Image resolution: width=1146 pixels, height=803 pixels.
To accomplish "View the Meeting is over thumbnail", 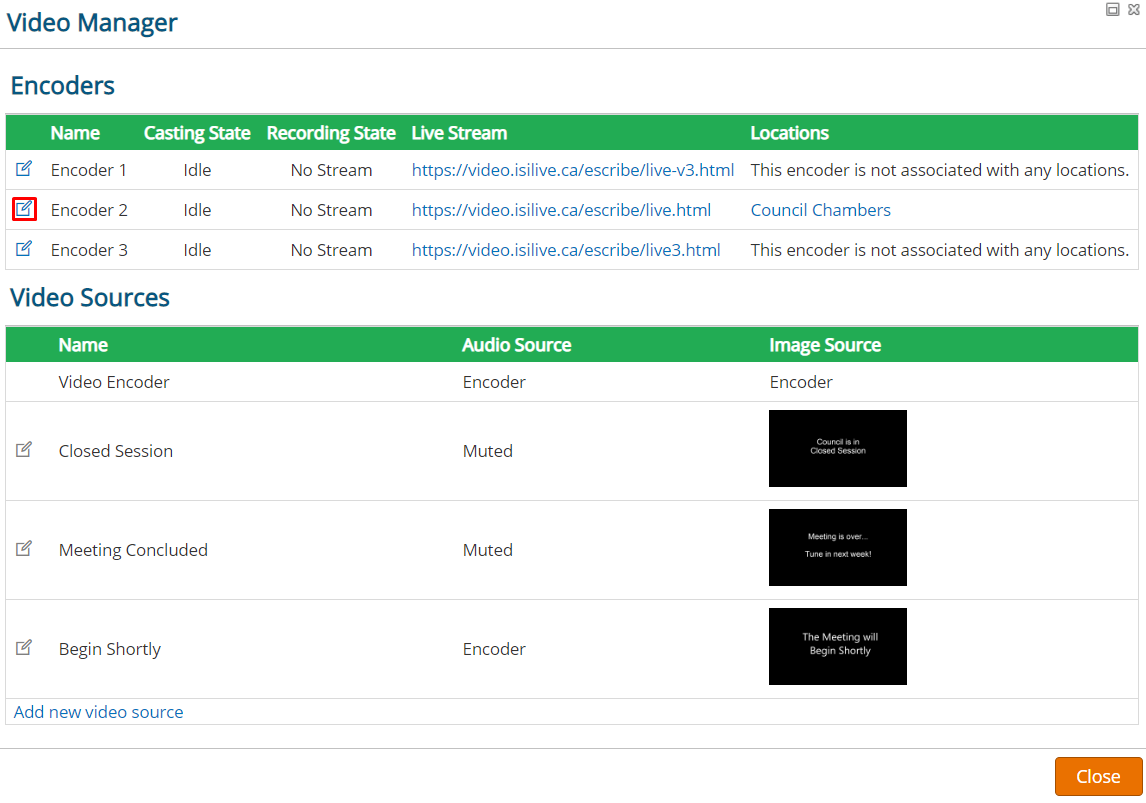I will coord(838,547).
